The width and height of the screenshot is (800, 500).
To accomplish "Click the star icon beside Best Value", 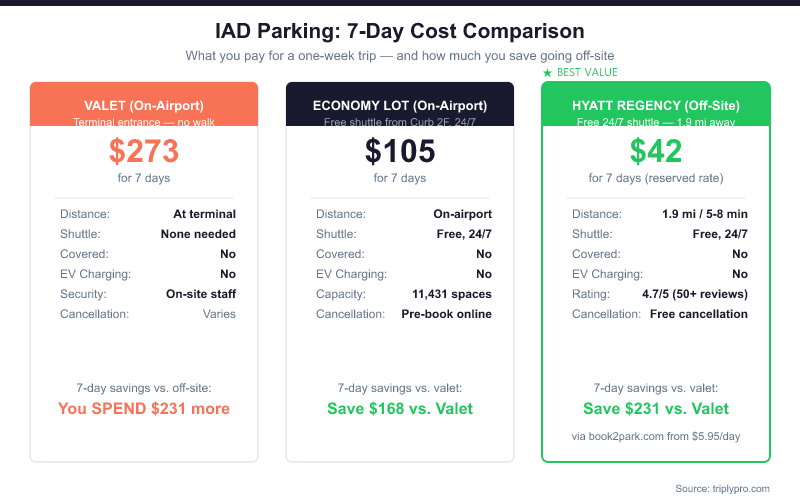I will [x=547, y=73].
